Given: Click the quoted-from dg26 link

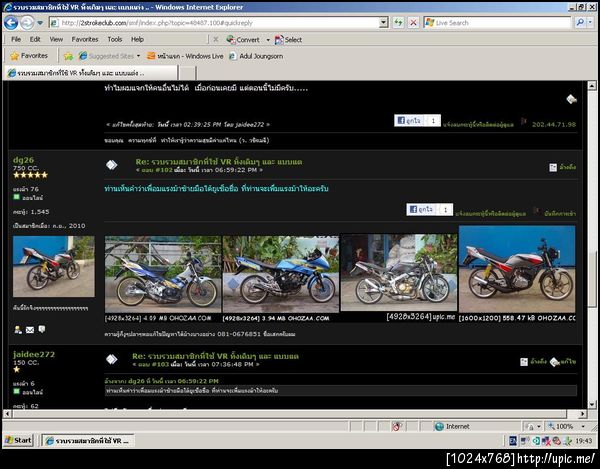Looking at the screenshot, I should pyautogui.click(x=161, y=381).
